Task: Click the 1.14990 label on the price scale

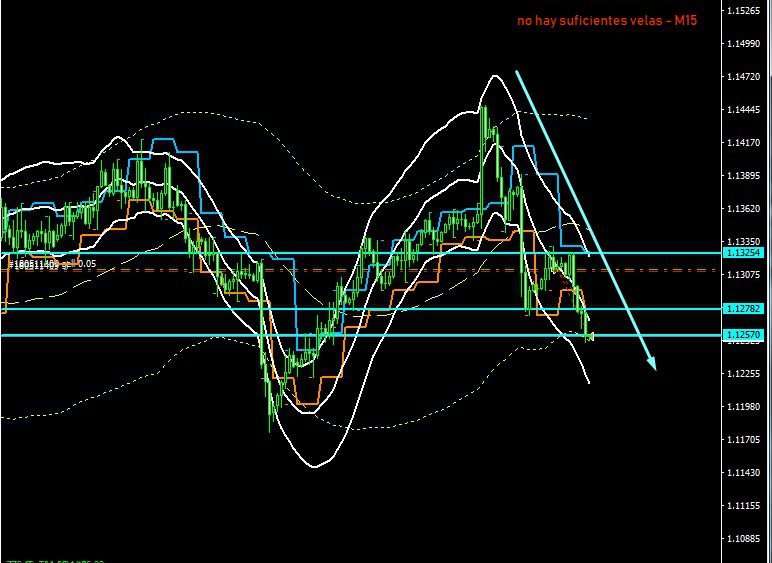Action: 746,44
